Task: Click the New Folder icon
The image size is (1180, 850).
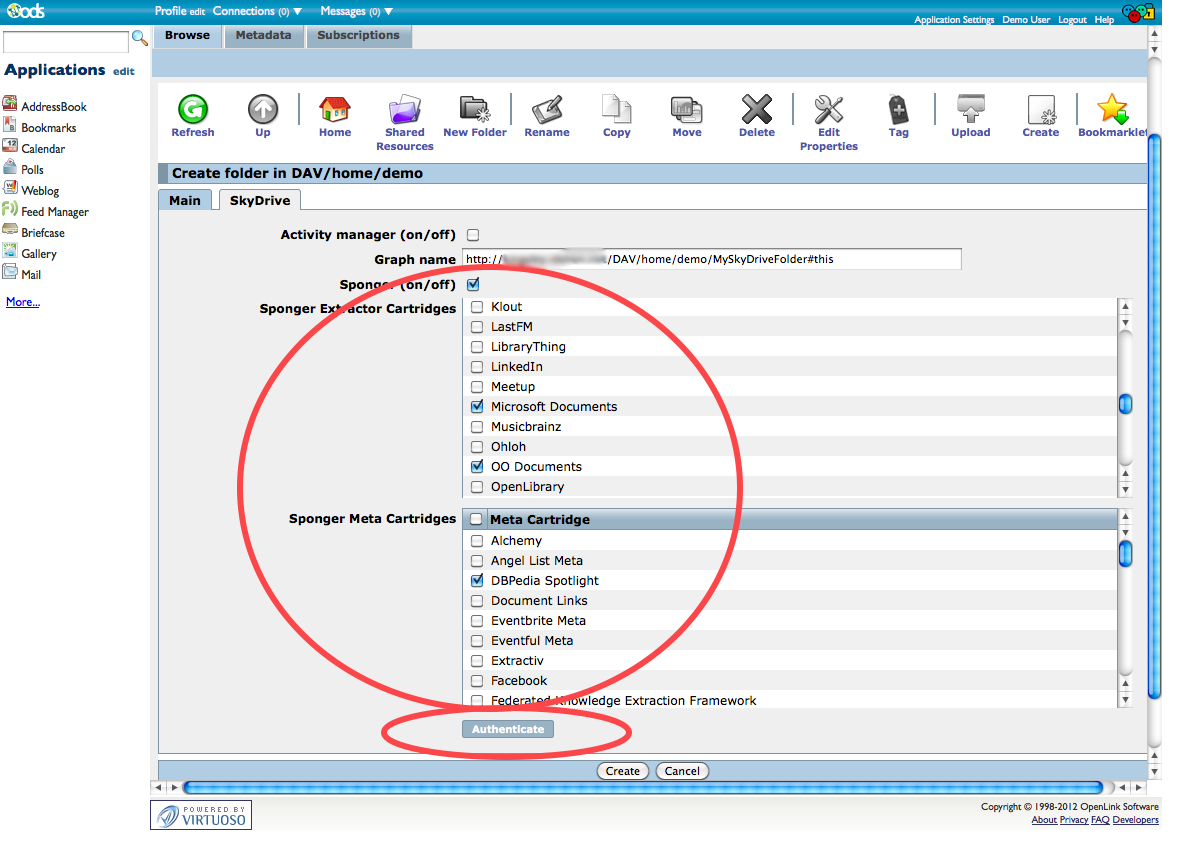Action: click(x=475, y=109)
